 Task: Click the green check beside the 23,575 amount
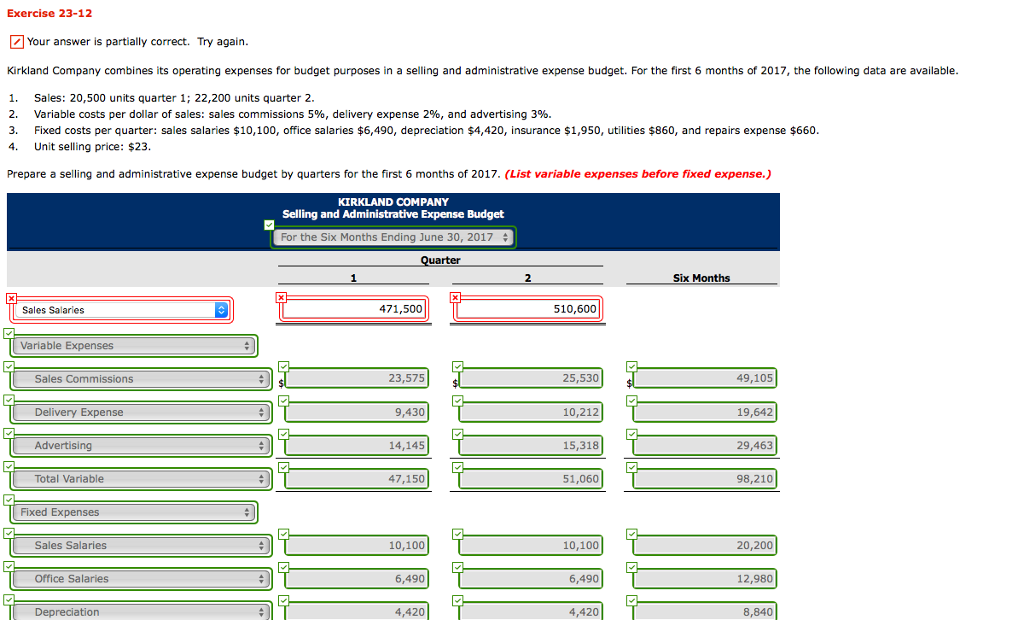coord(284,365)
